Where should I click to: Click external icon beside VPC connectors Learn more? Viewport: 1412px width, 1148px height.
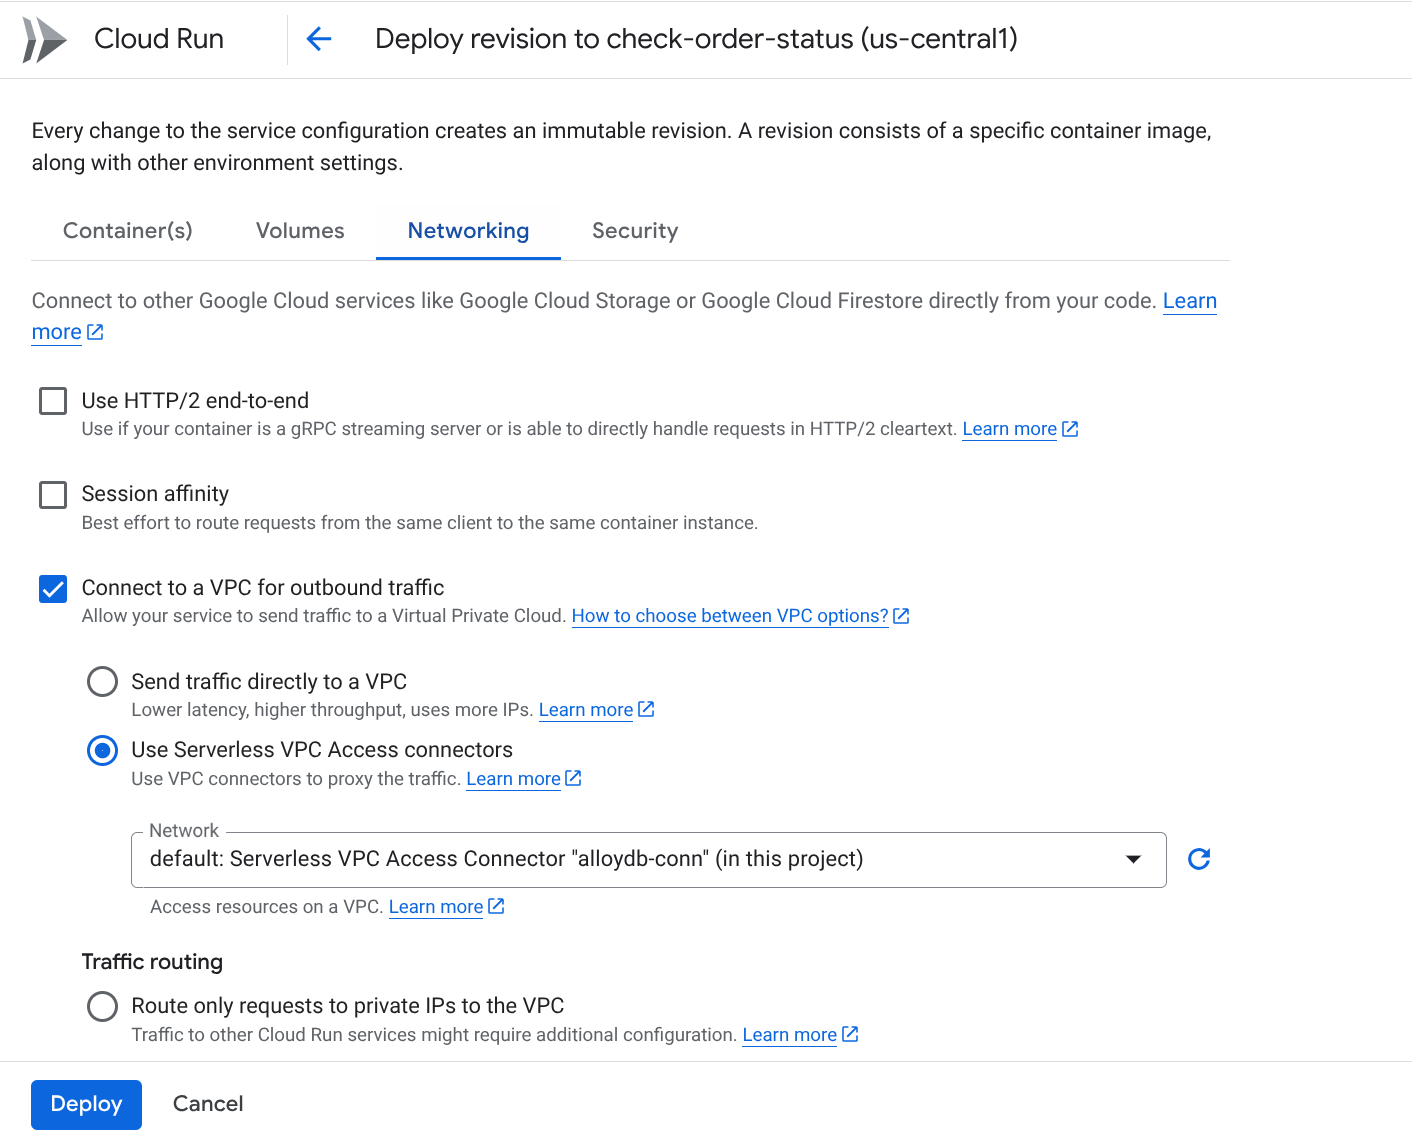coord(573,778)
